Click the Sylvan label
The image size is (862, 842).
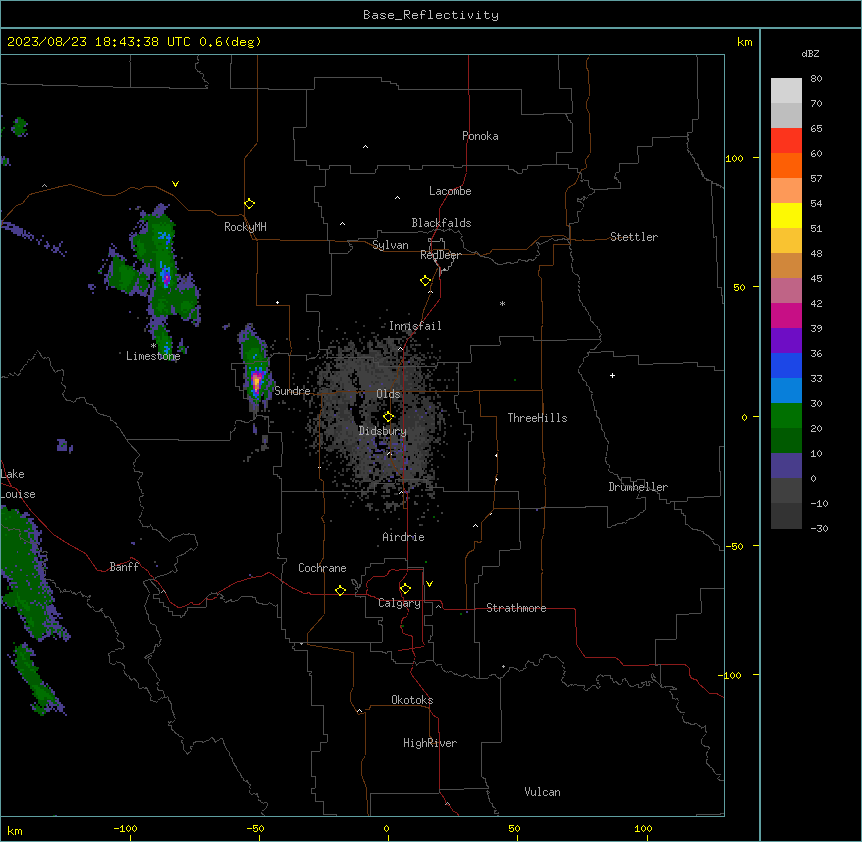click(x=390, y=245)
